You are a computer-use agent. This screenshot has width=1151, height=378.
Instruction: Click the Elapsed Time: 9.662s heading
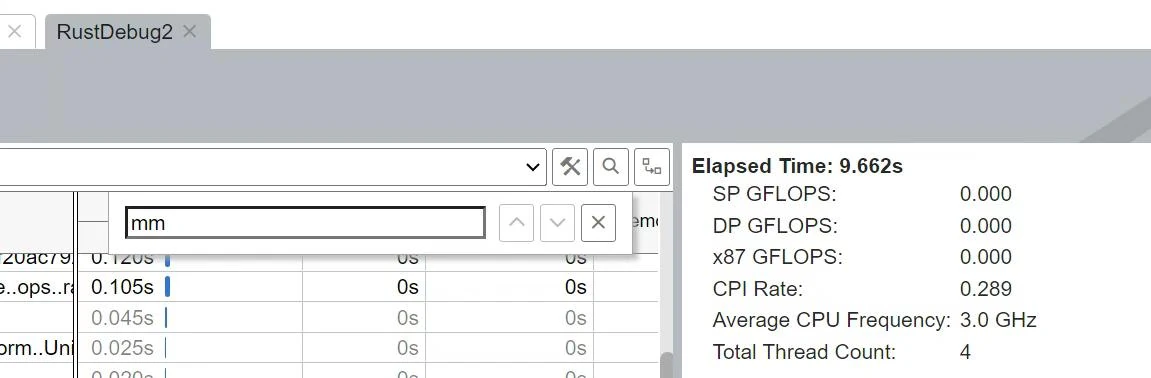point(797,167)
